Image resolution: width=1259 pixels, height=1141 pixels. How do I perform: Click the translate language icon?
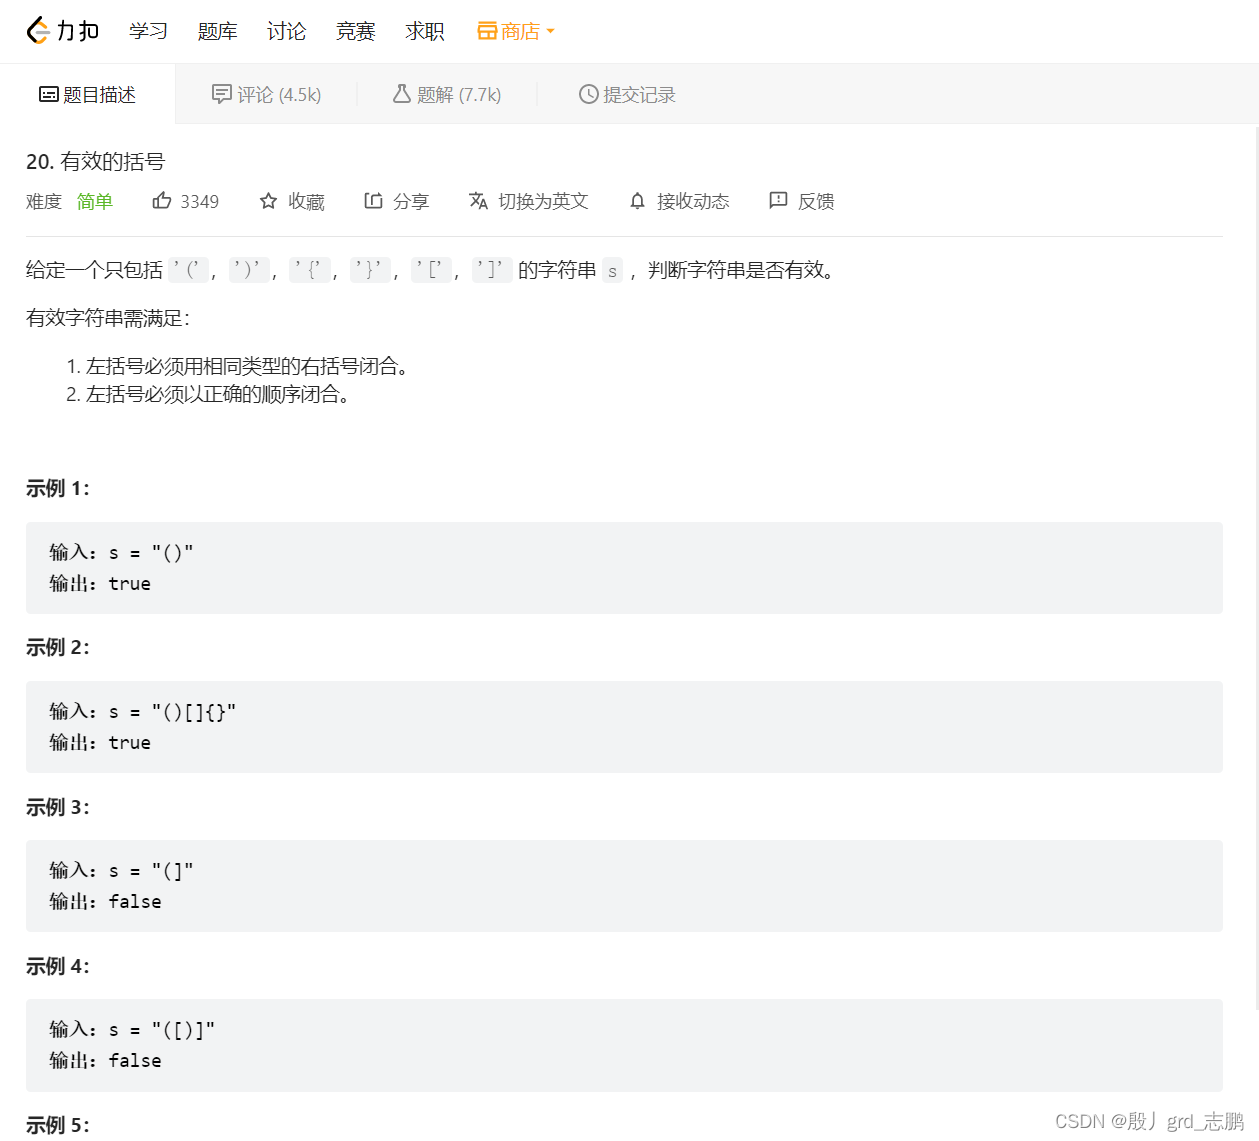tap(478, 201)
